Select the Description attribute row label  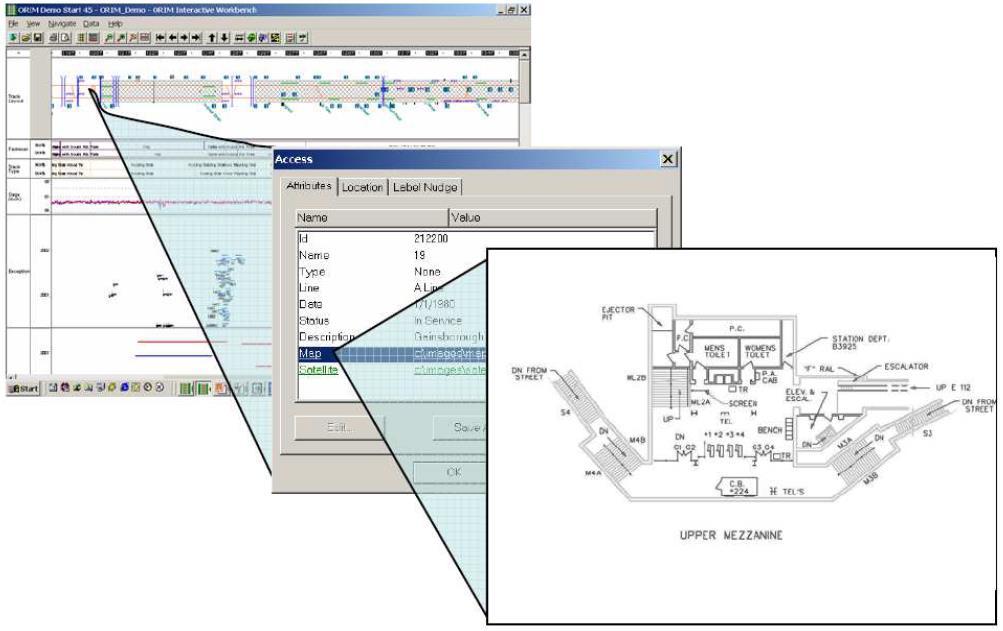click(x=327, y=337)
